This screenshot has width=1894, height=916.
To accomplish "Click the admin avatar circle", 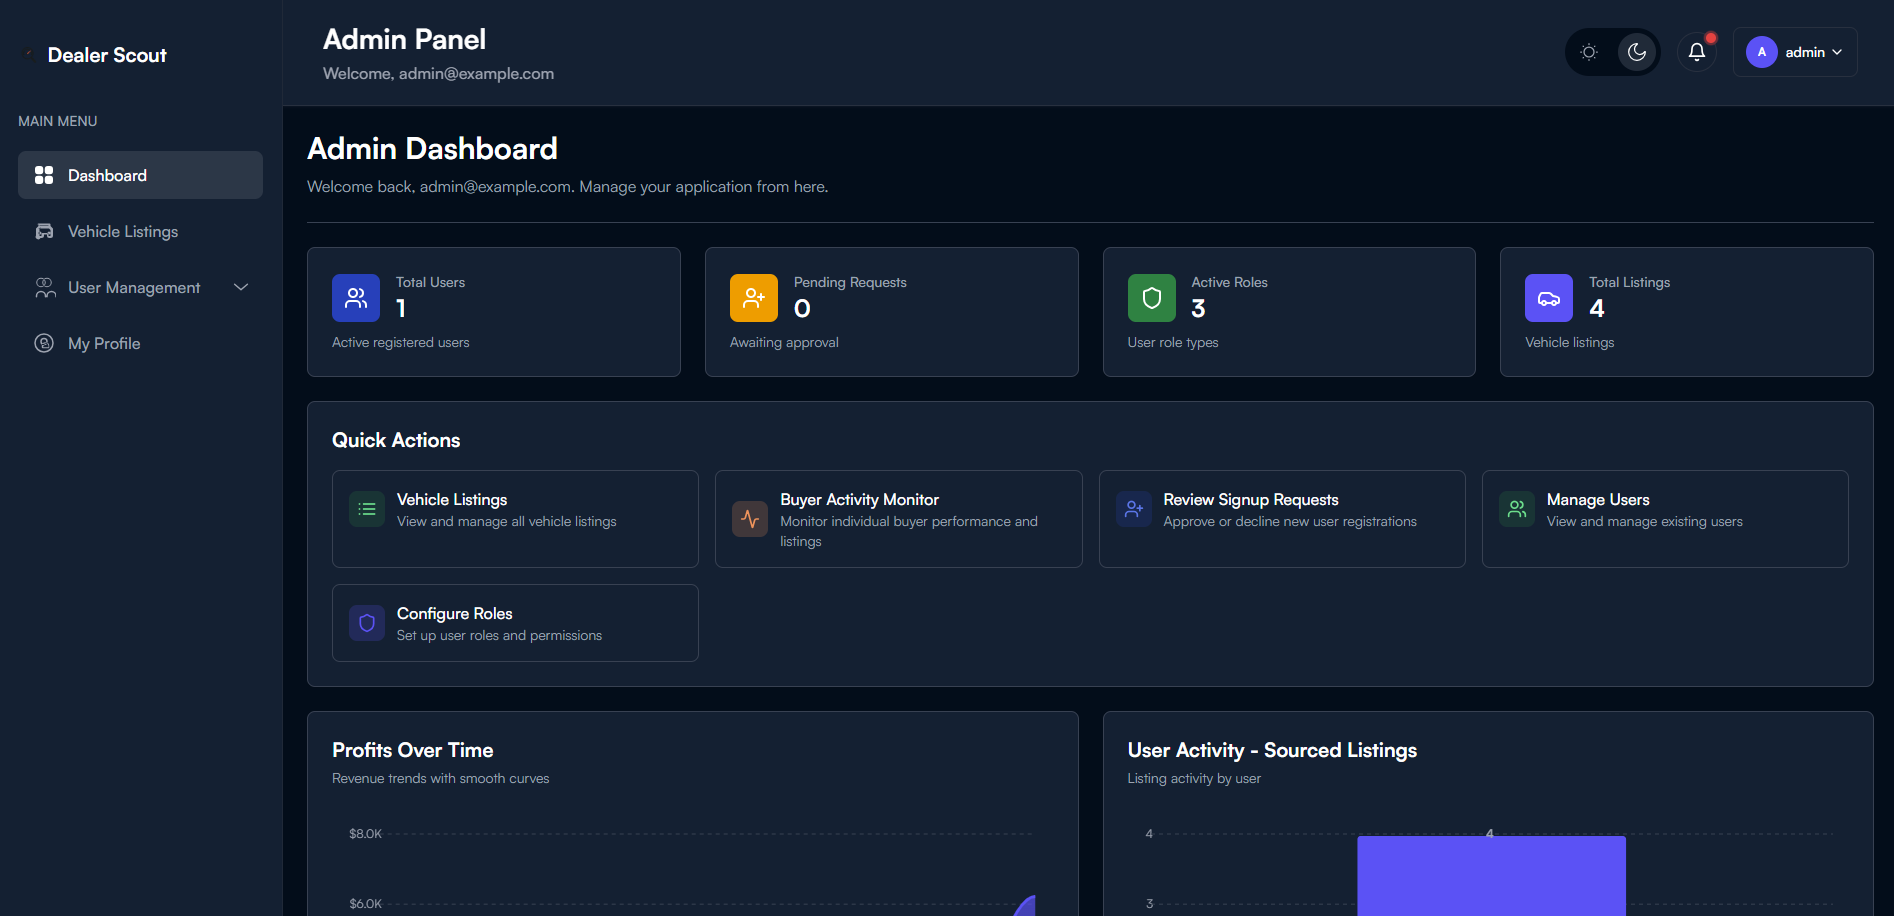I will coord(1762,51).
